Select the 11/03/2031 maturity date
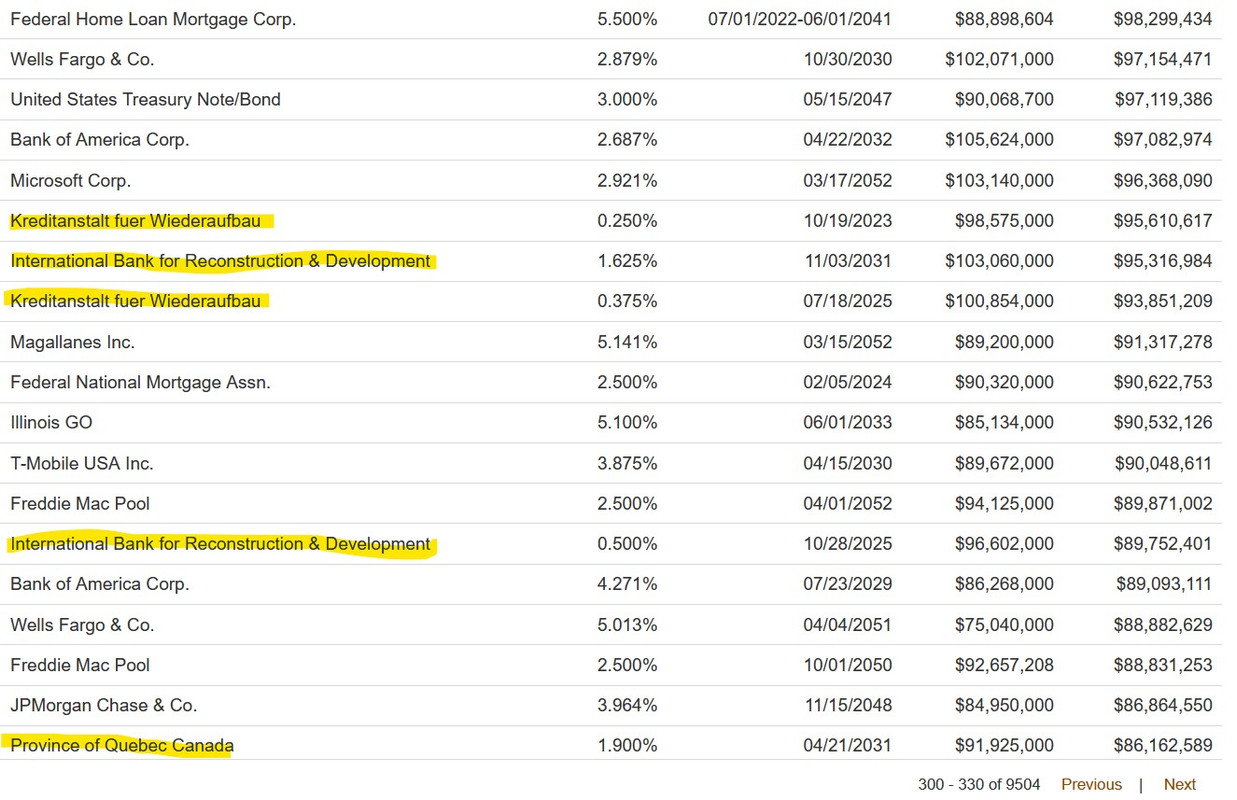Viewport: 1237px width, 800px height. pos(848,261)
